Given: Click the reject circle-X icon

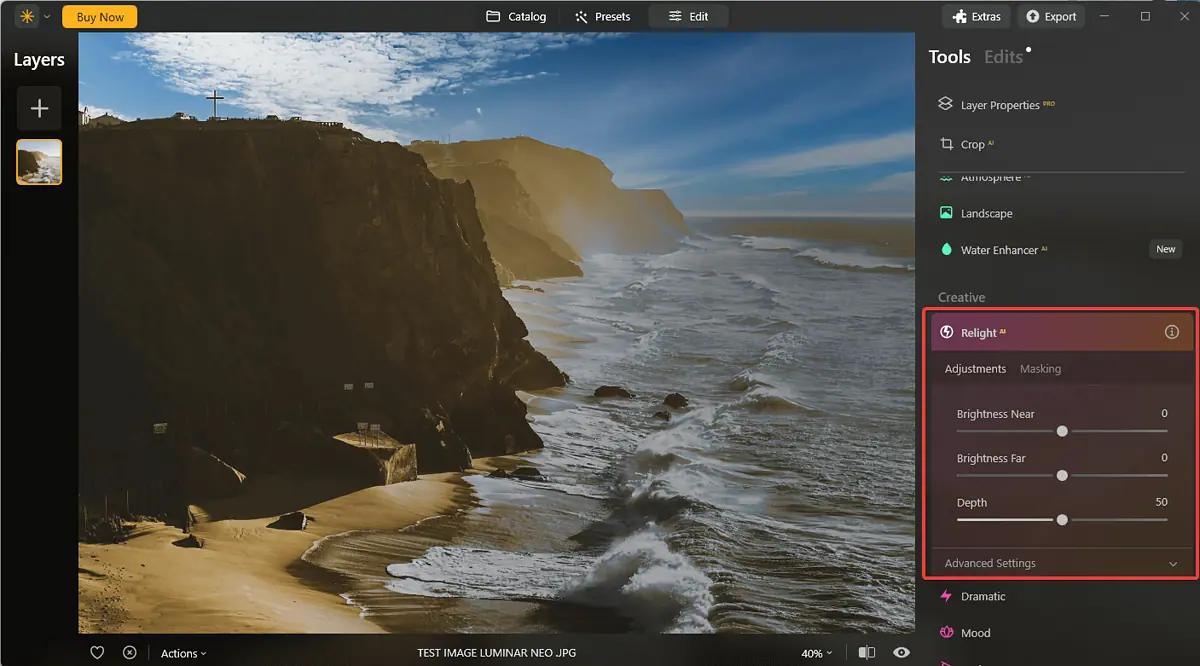Looking at the screenshot, I should tap(129, 652).
